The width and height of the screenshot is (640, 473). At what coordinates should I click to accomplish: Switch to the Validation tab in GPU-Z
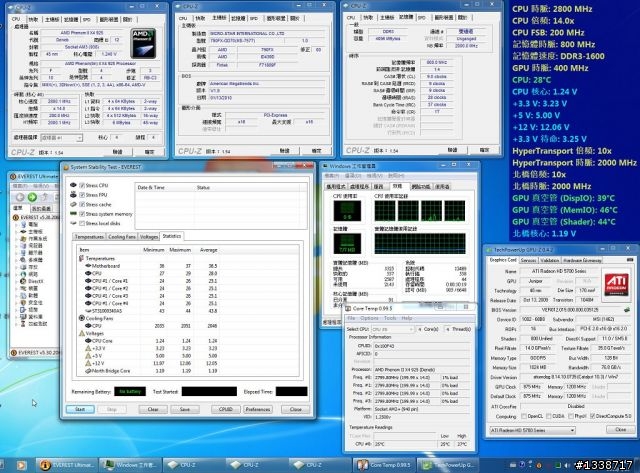click(x=549, y=260)
